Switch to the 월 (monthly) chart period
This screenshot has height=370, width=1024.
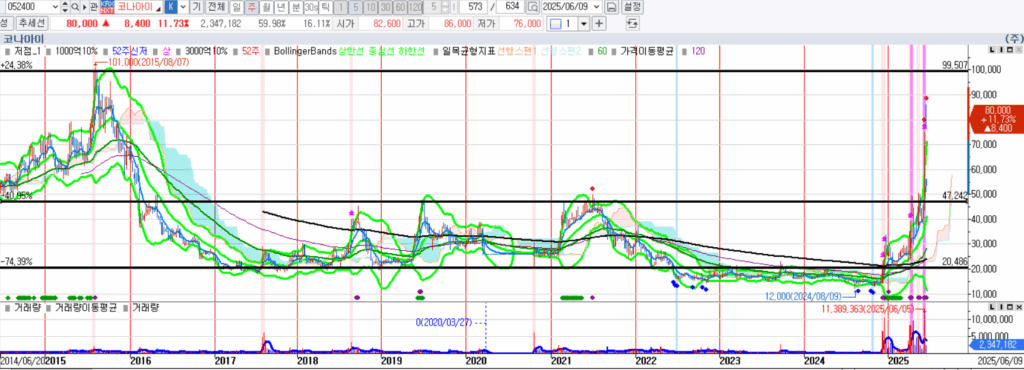point(266,7)
